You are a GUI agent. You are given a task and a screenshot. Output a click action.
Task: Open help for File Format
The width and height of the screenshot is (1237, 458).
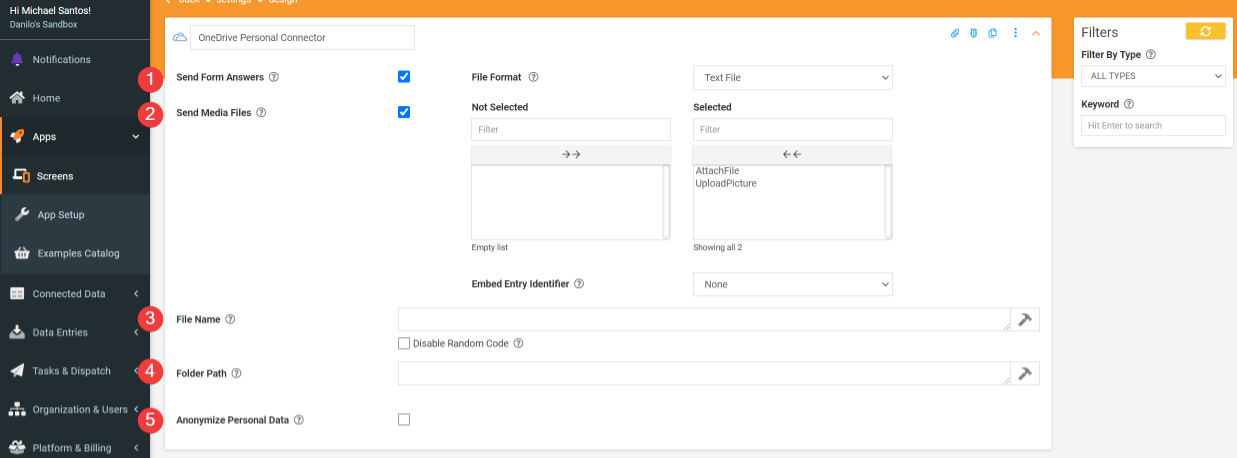(533, 77)
